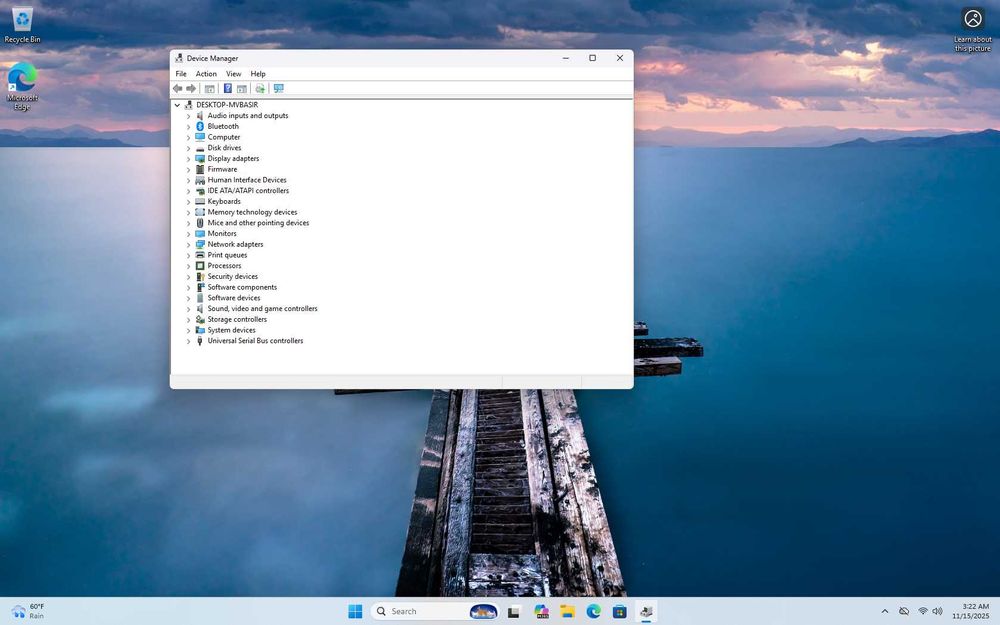Click the Network adapters icon
Viewport: 1000px width, 625px height.
point(200,244)
